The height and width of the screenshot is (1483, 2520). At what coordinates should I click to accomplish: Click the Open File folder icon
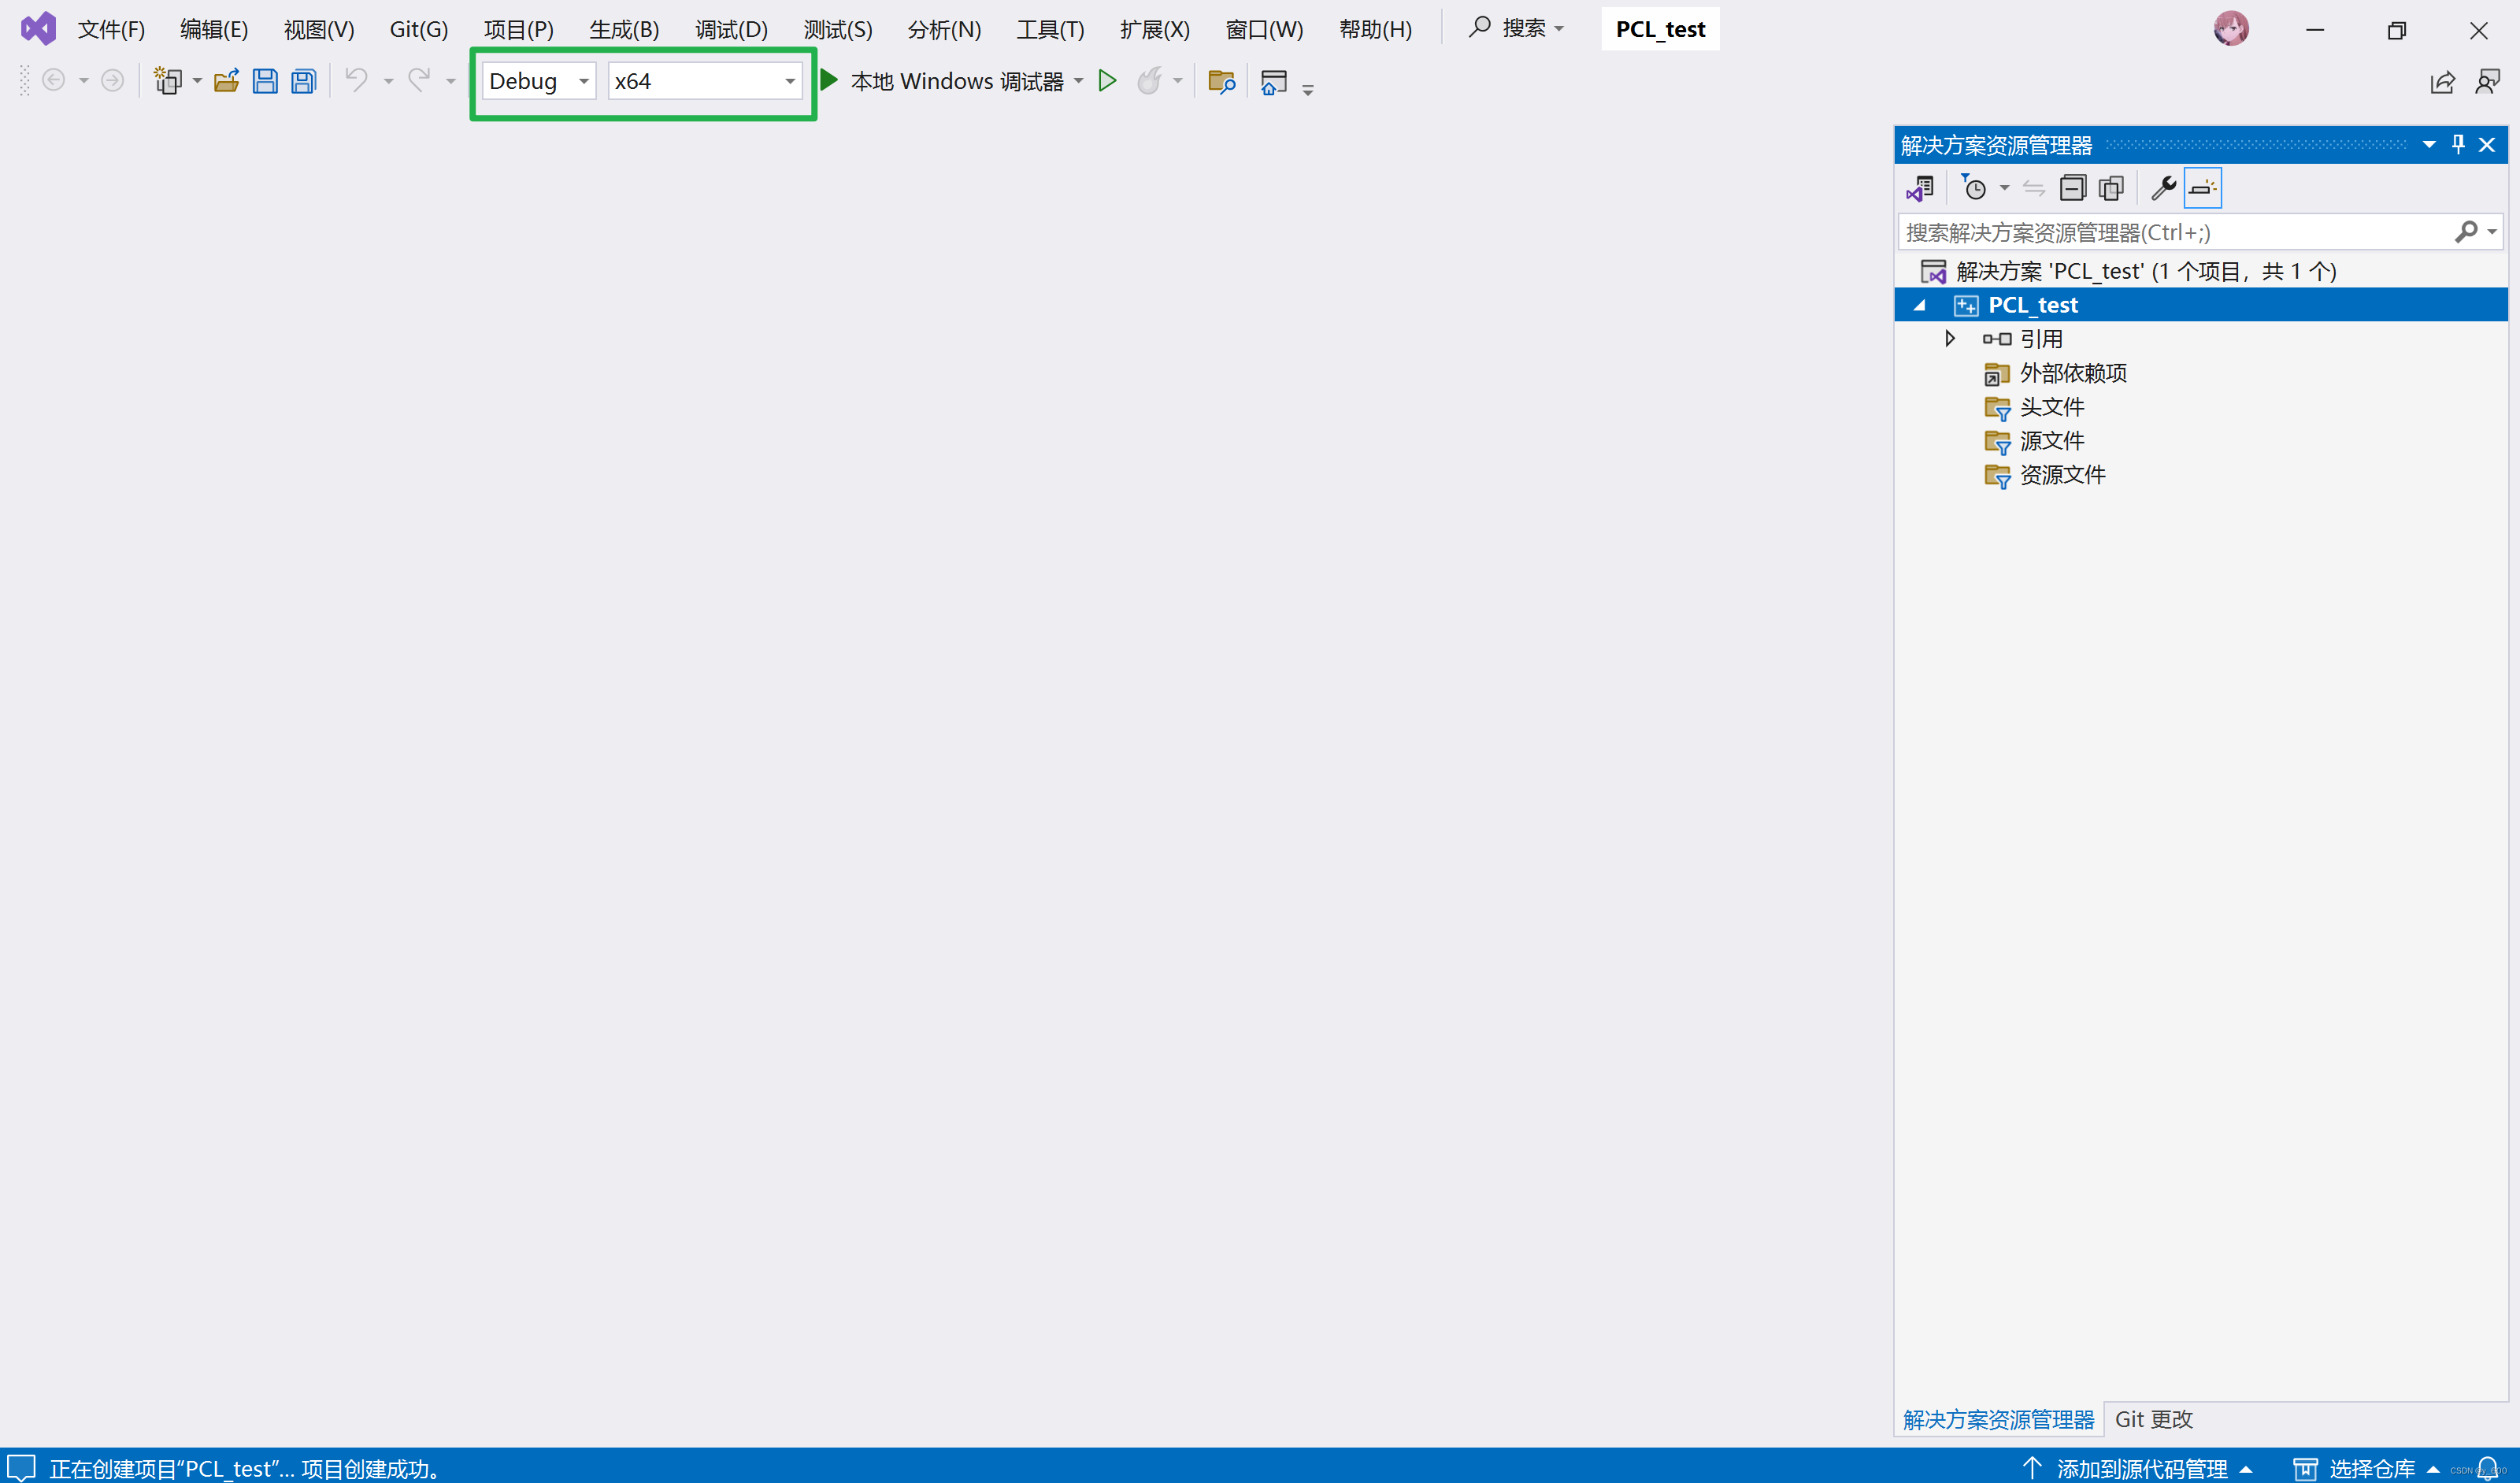[227, 81]
